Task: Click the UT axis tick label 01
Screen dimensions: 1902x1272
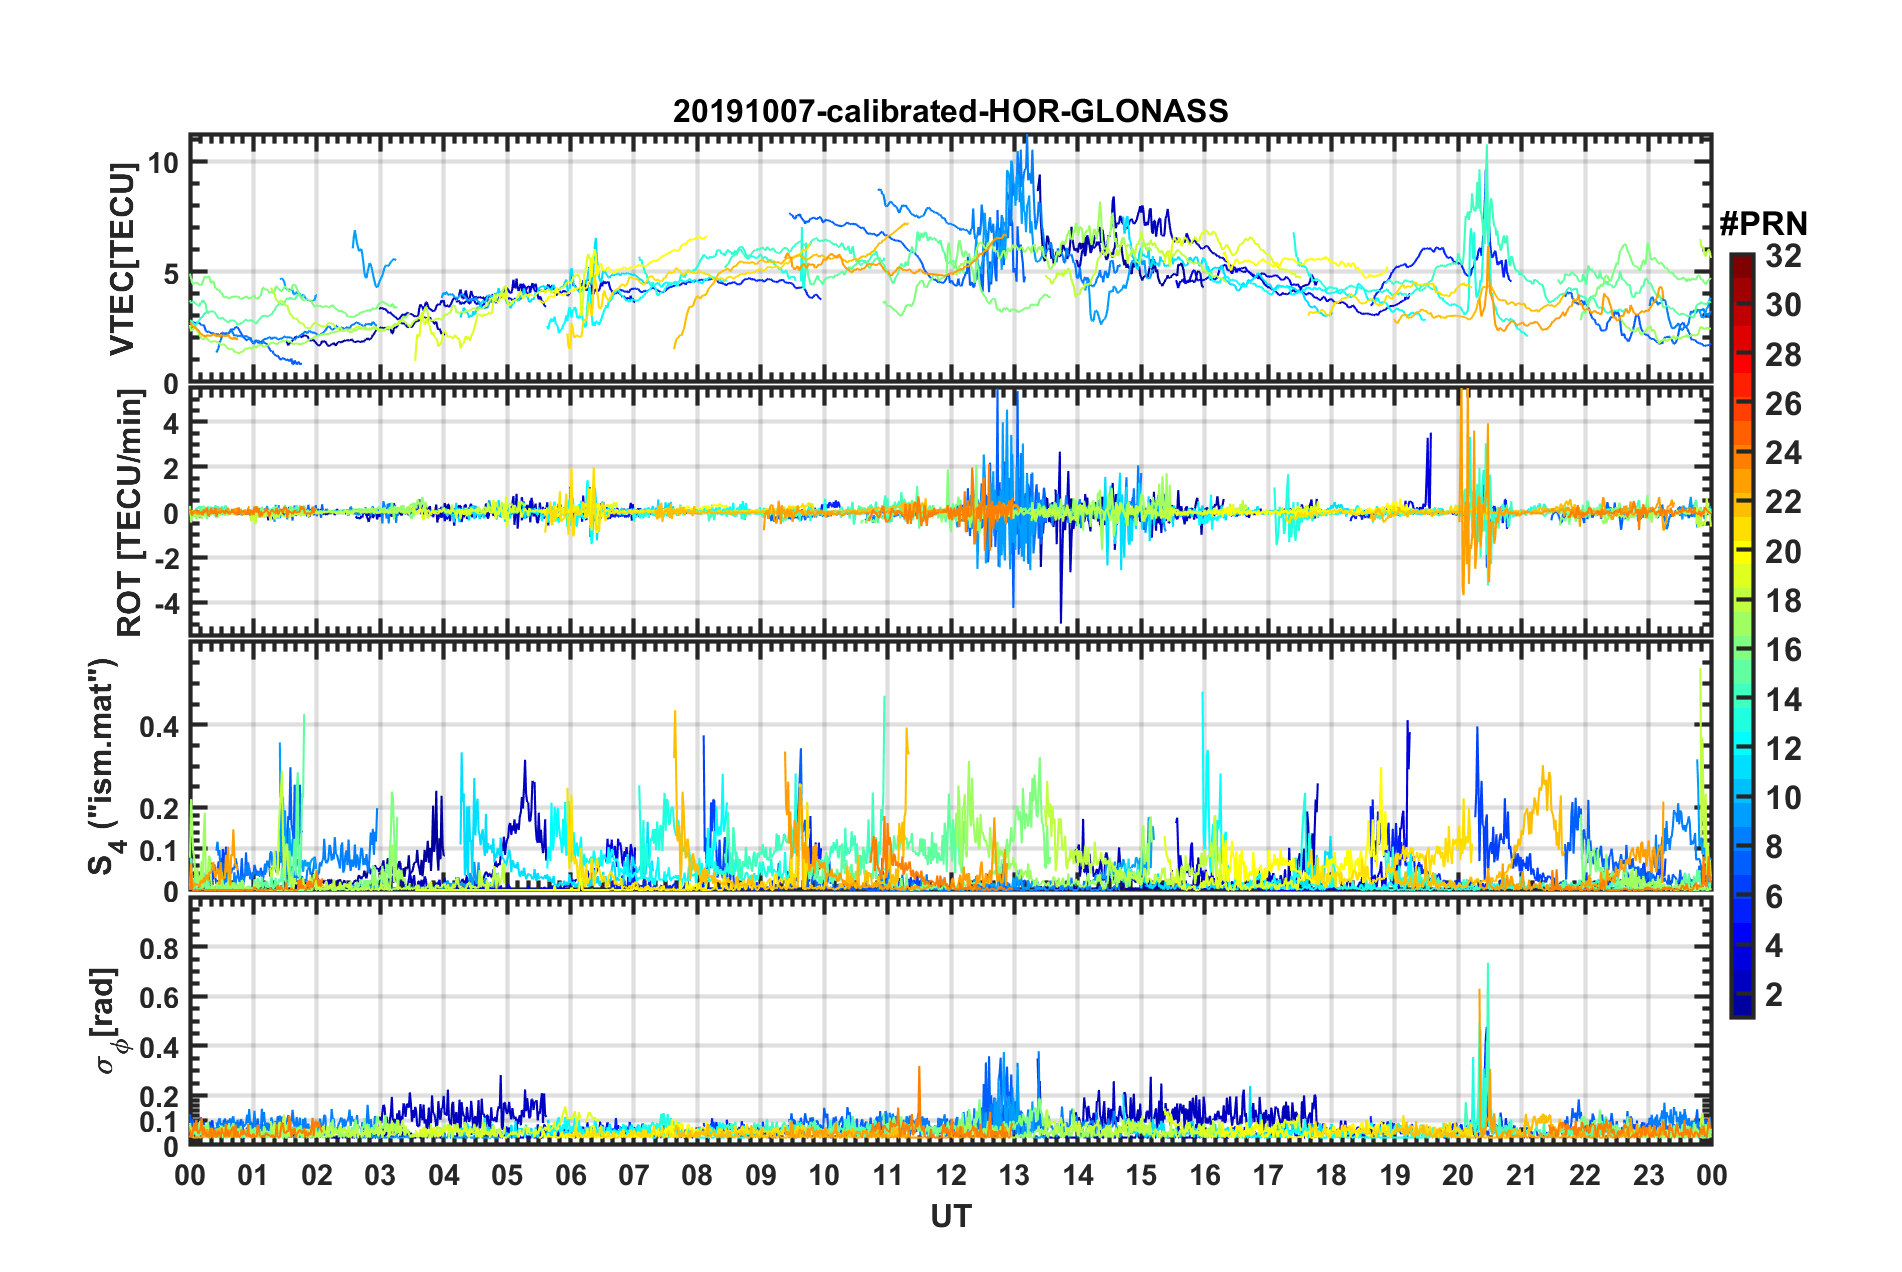Action: 253,1175
